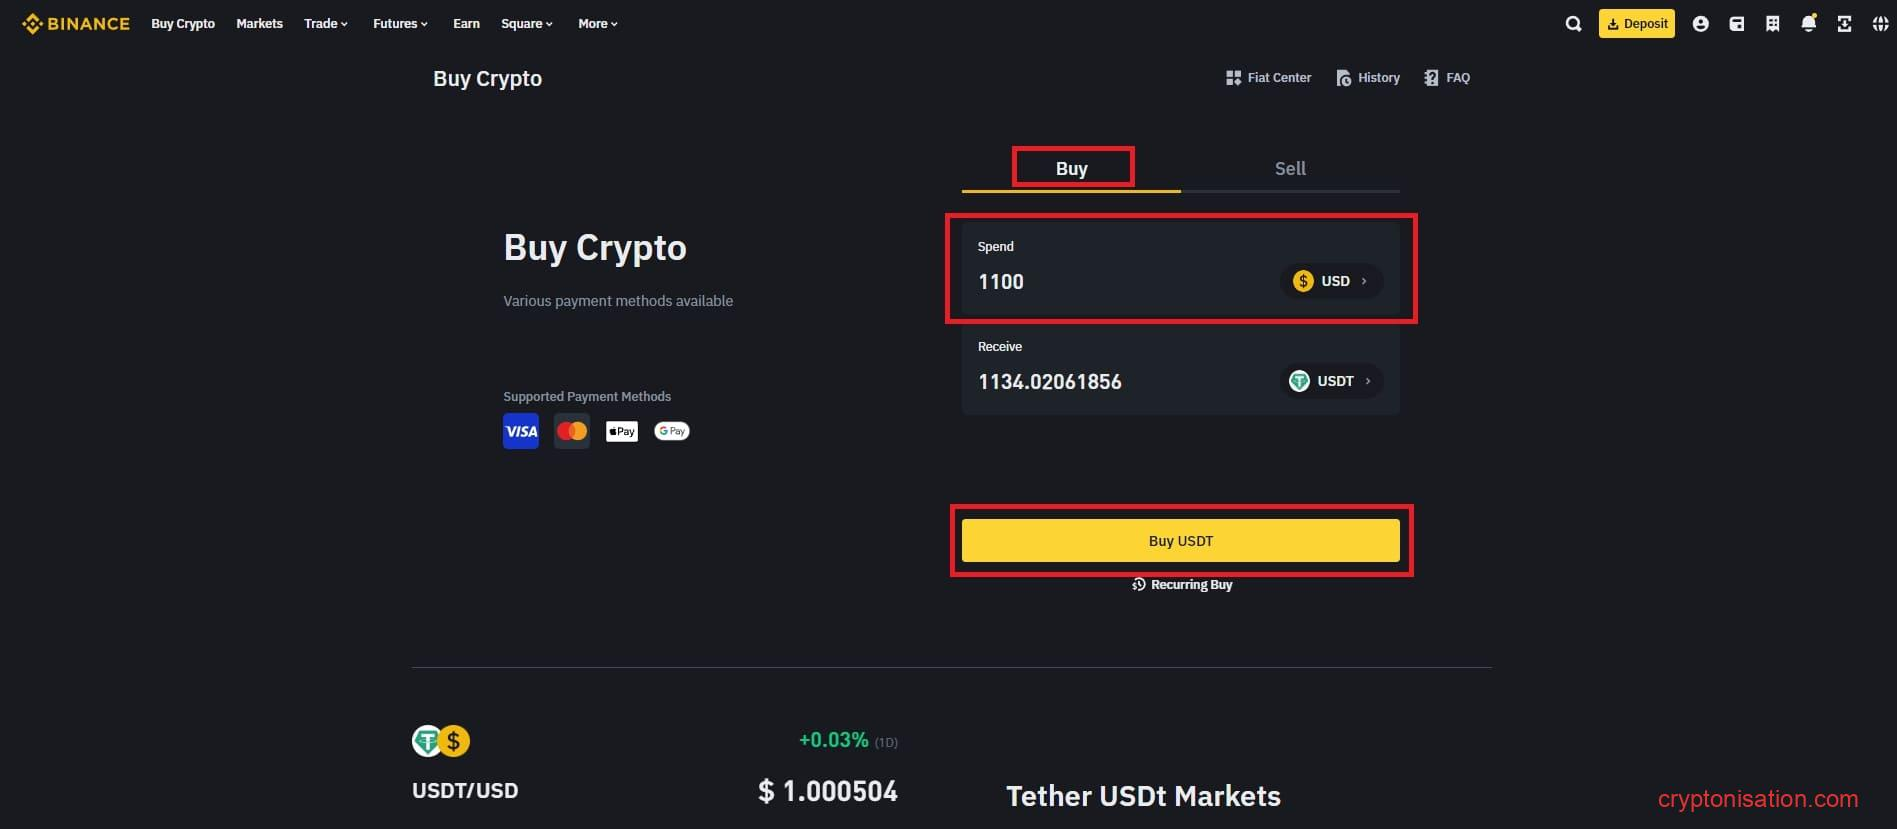Click the Binance logo

pyautogui.click(x=76, y=23)
